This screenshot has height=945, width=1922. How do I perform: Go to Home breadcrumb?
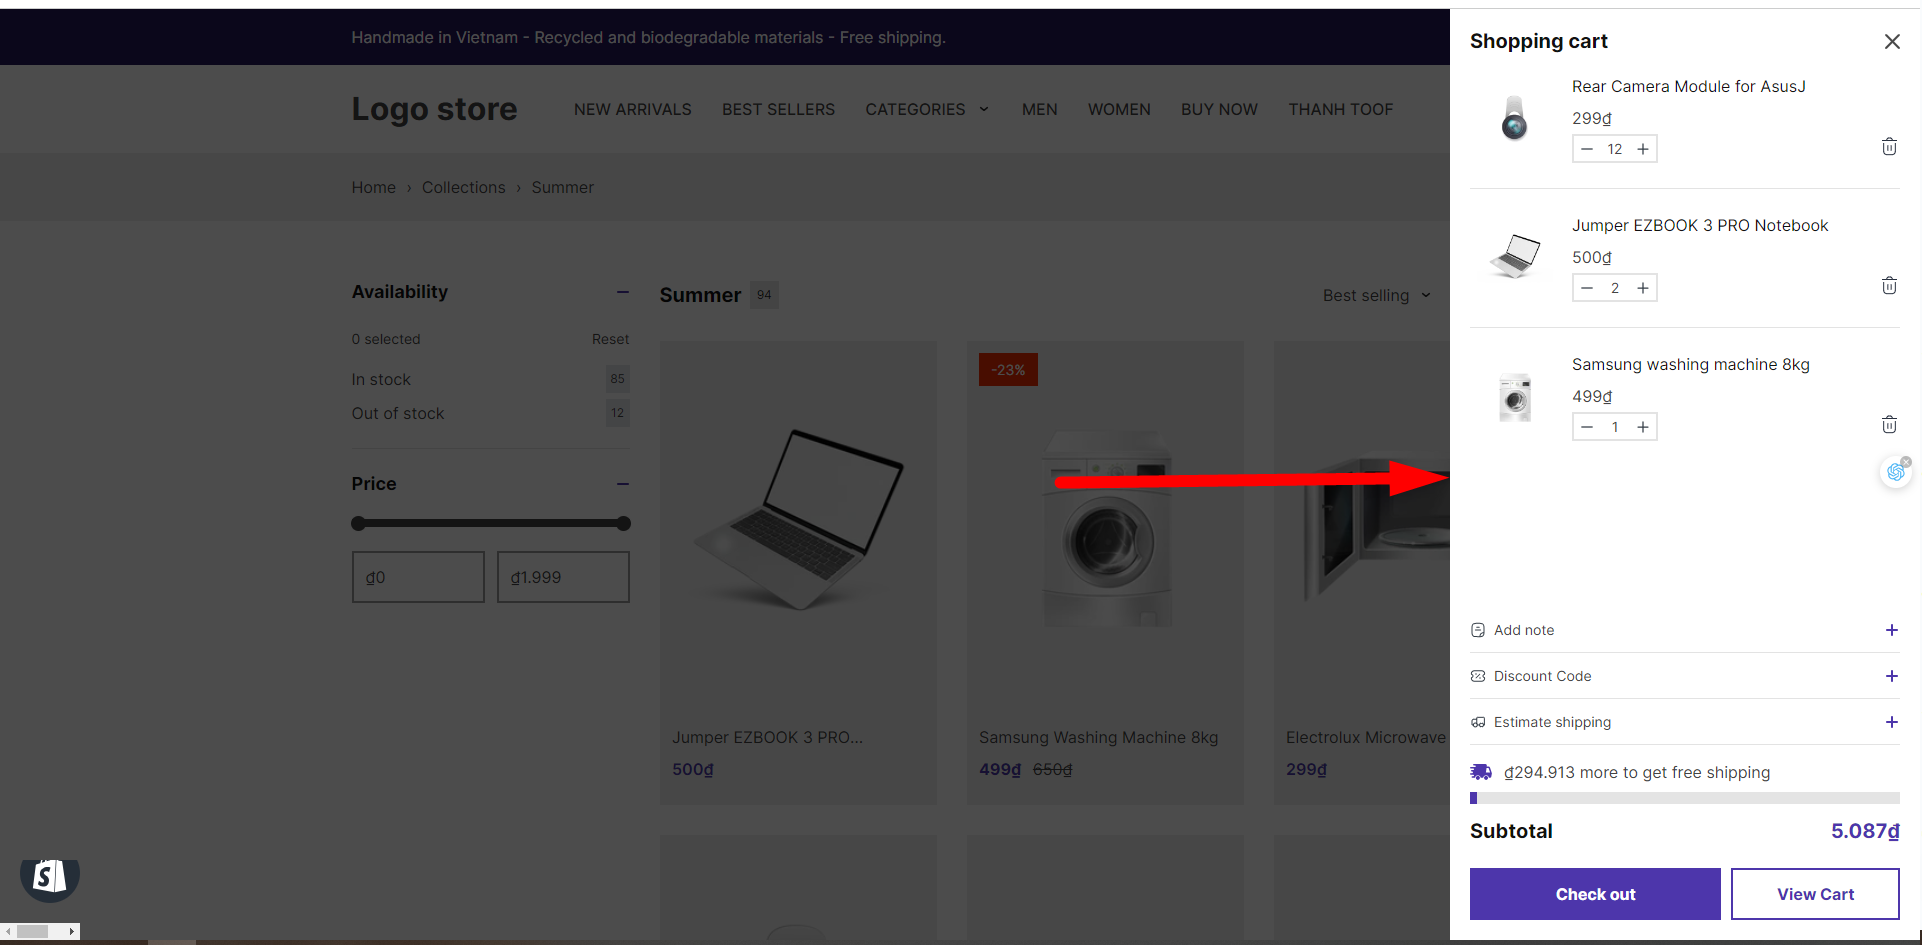coord(373,187)
